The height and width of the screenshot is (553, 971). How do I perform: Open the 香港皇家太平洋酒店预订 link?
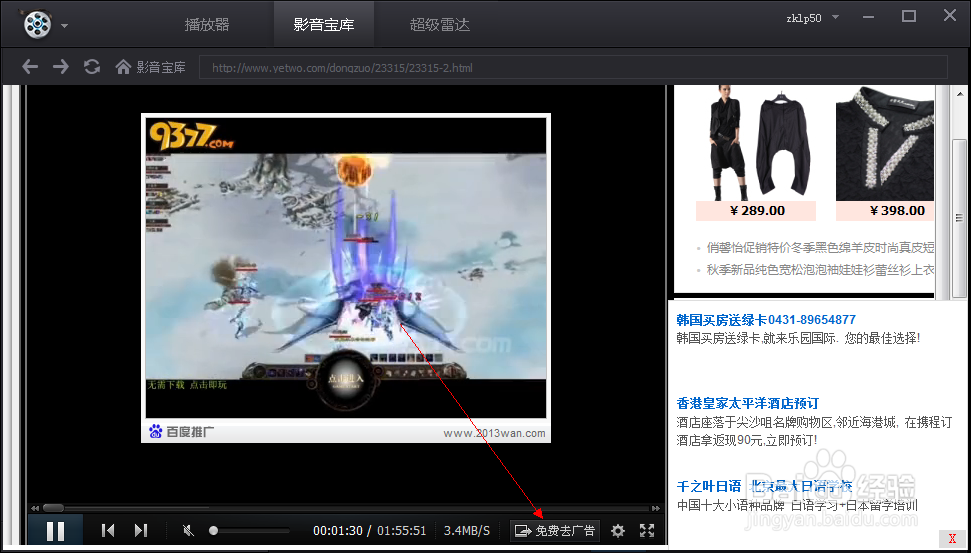pos(747,403)
